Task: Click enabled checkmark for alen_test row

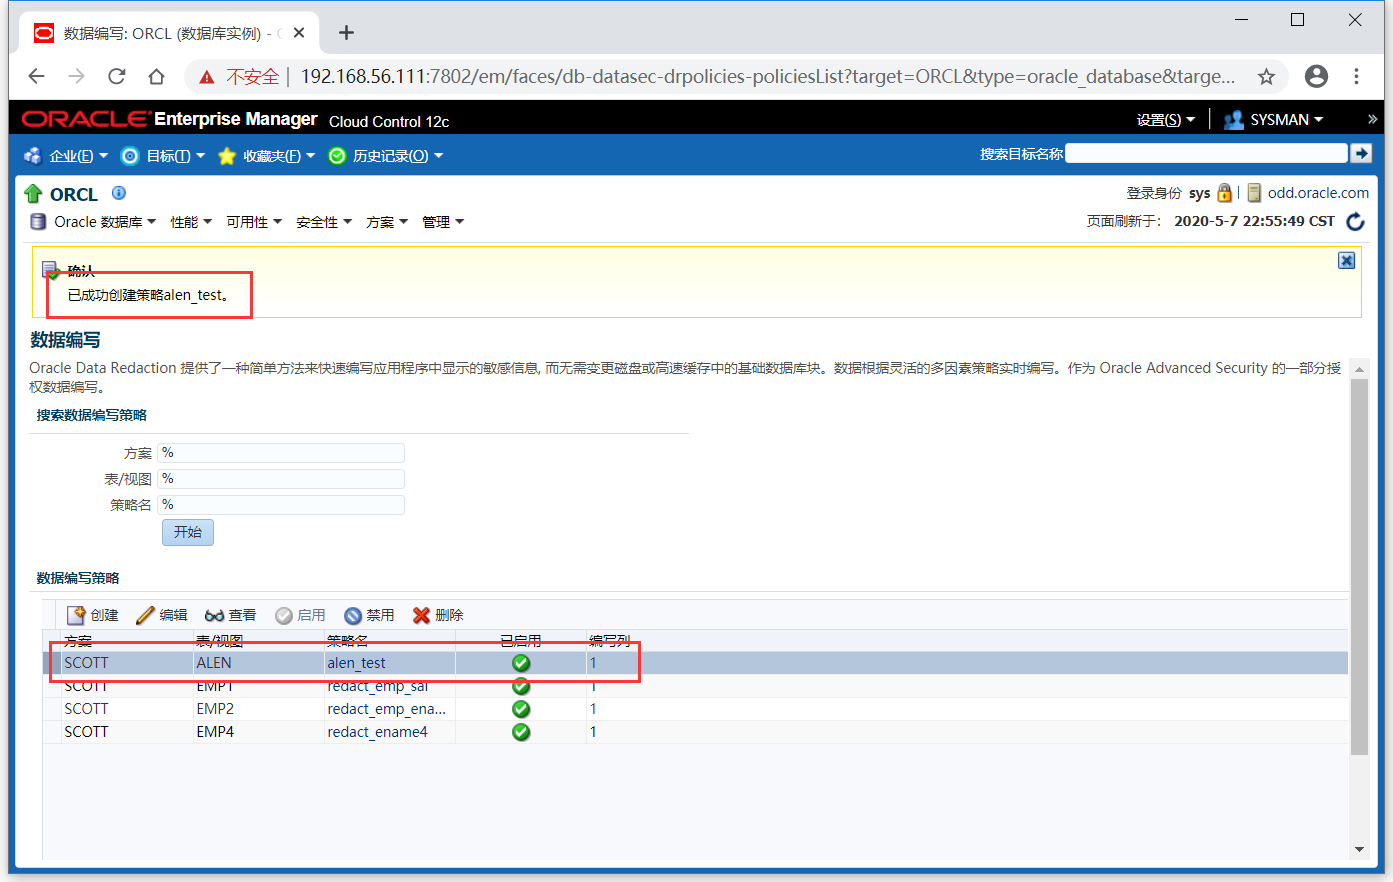Action: (x=521, y=663)
